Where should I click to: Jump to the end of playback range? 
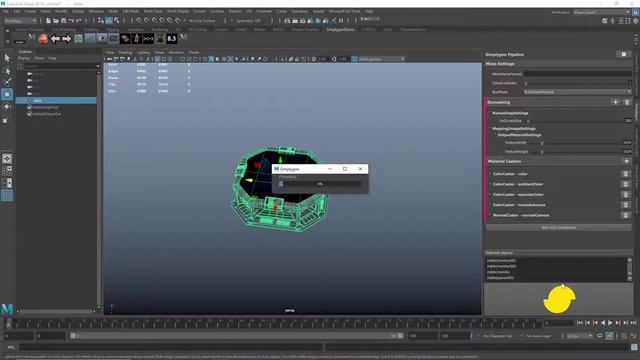click(x=633, y=323)
